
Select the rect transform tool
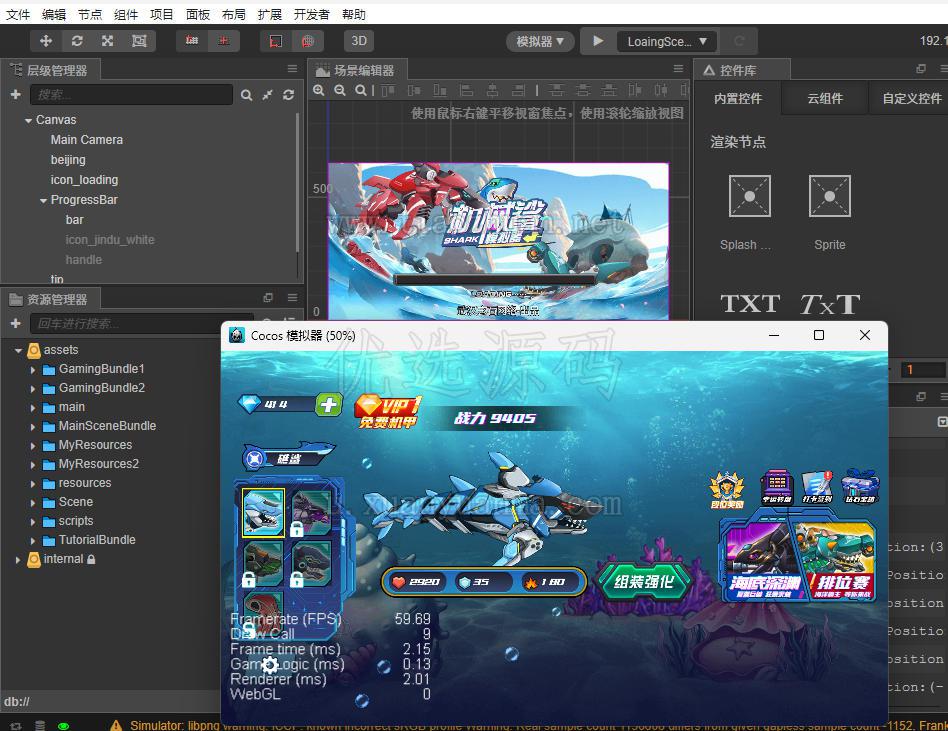[x=139, y=41]
